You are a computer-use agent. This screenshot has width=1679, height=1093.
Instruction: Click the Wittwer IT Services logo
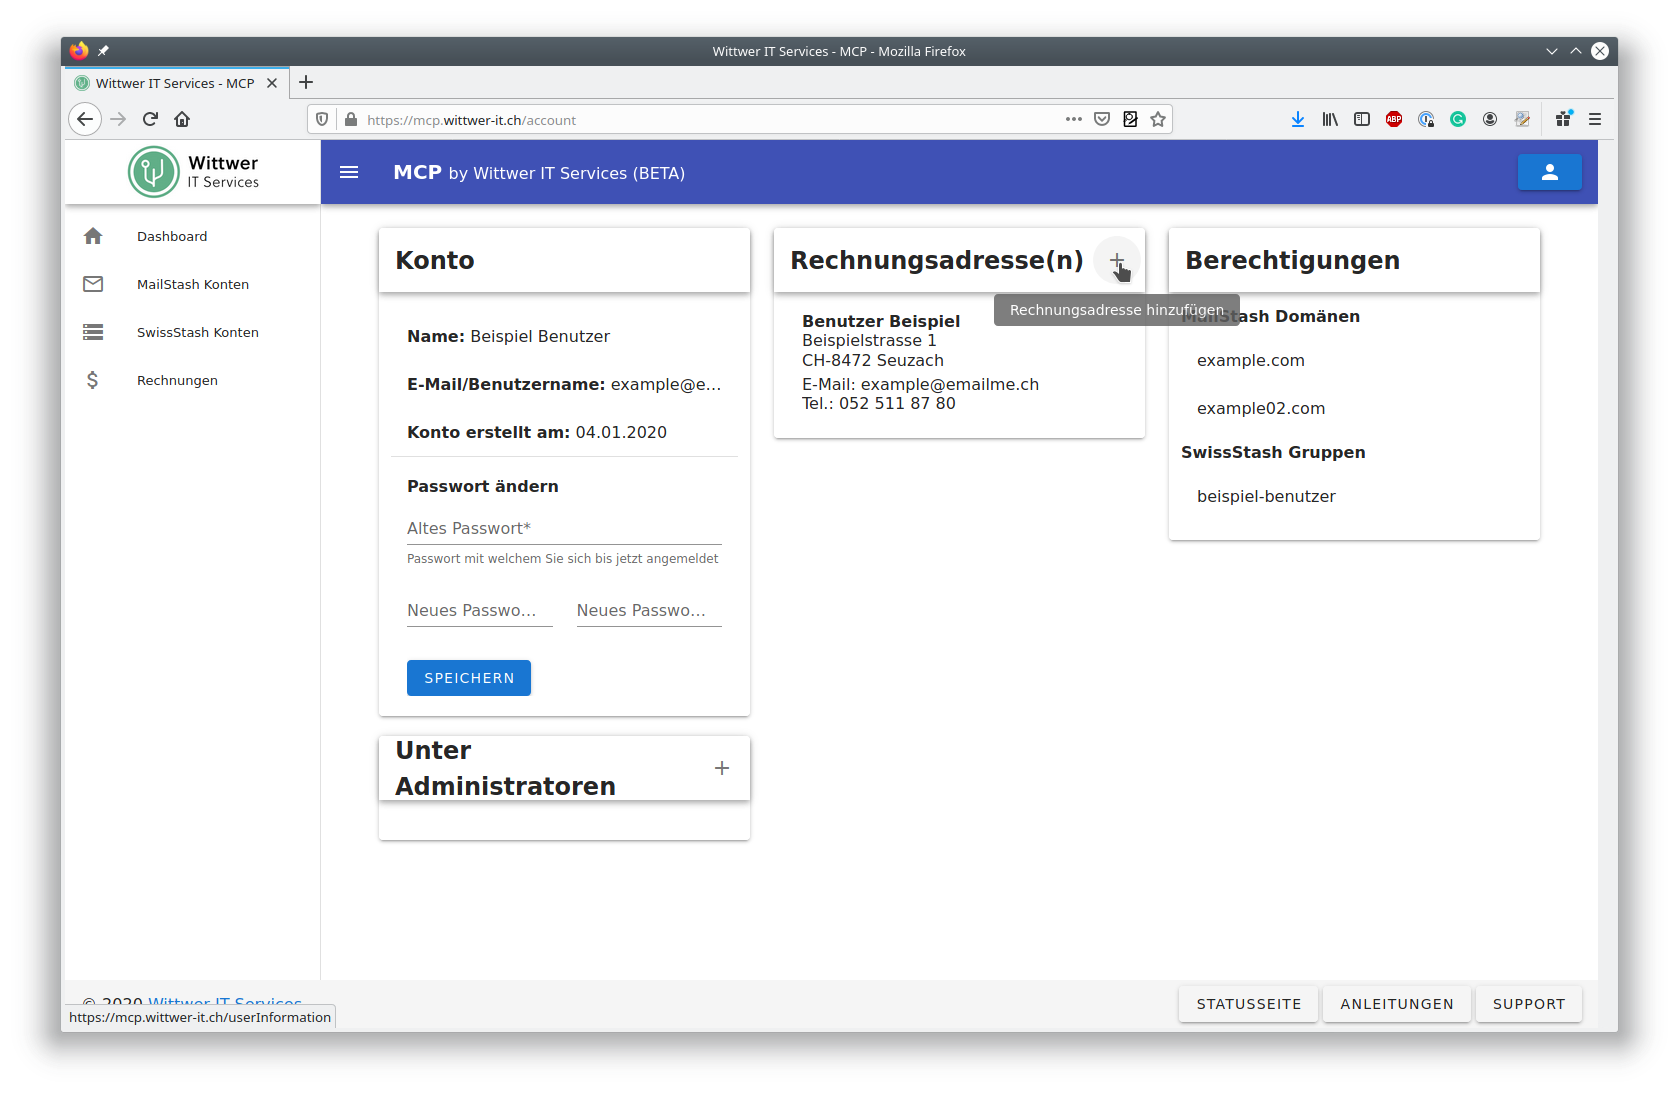pos(194,172)
